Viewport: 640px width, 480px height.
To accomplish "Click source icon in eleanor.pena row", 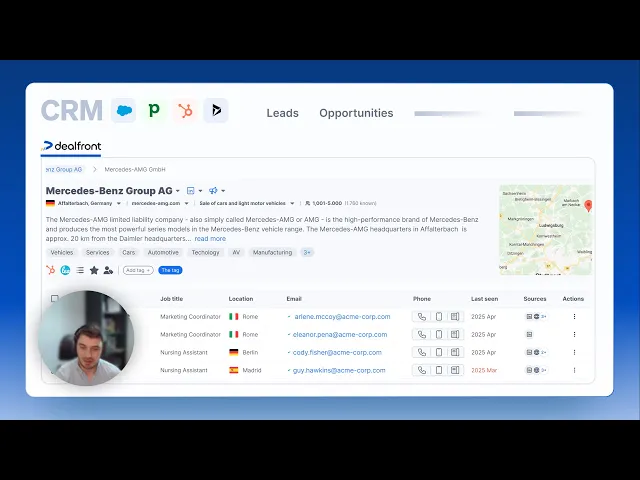I will 529,335.
